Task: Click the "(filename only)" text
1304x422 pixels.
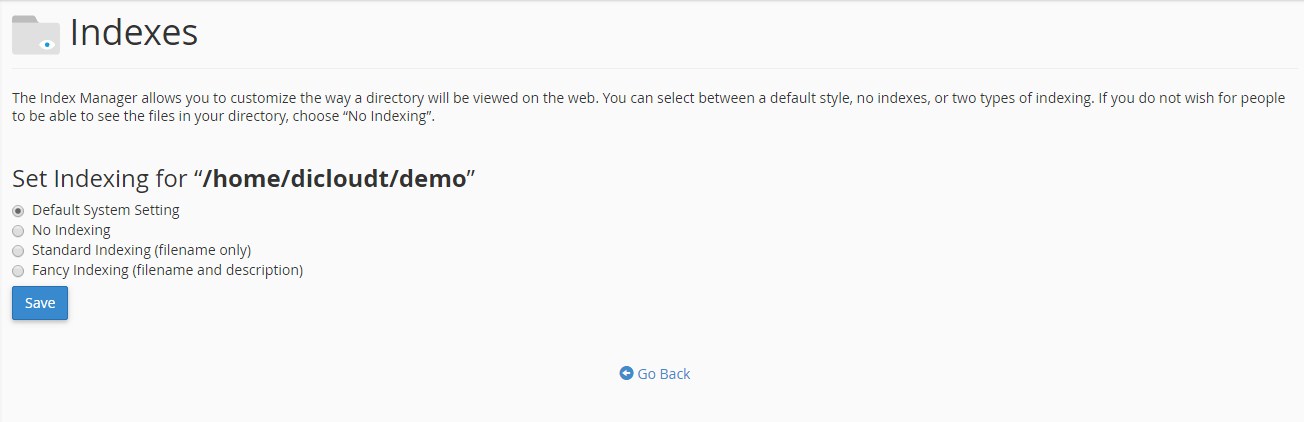Action: (x=203, y=250)
